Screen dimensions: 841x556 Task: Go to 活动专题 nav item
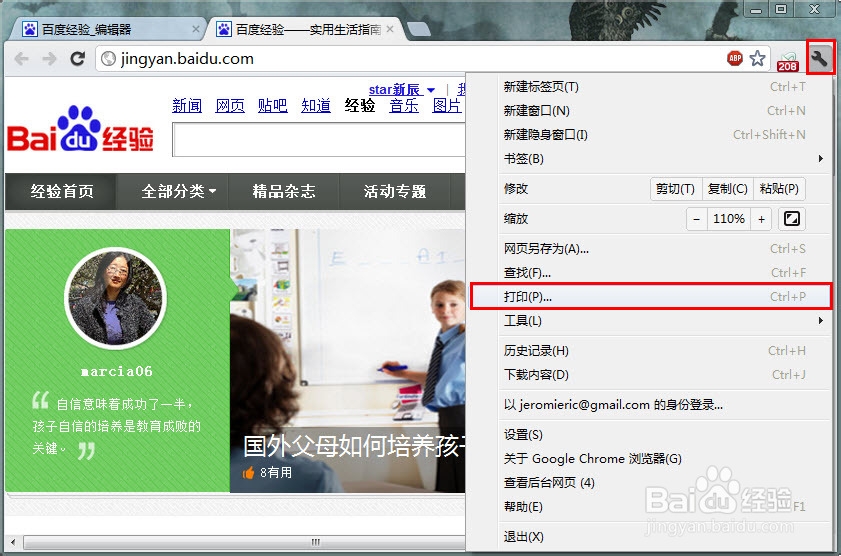[x=395, y=191]
